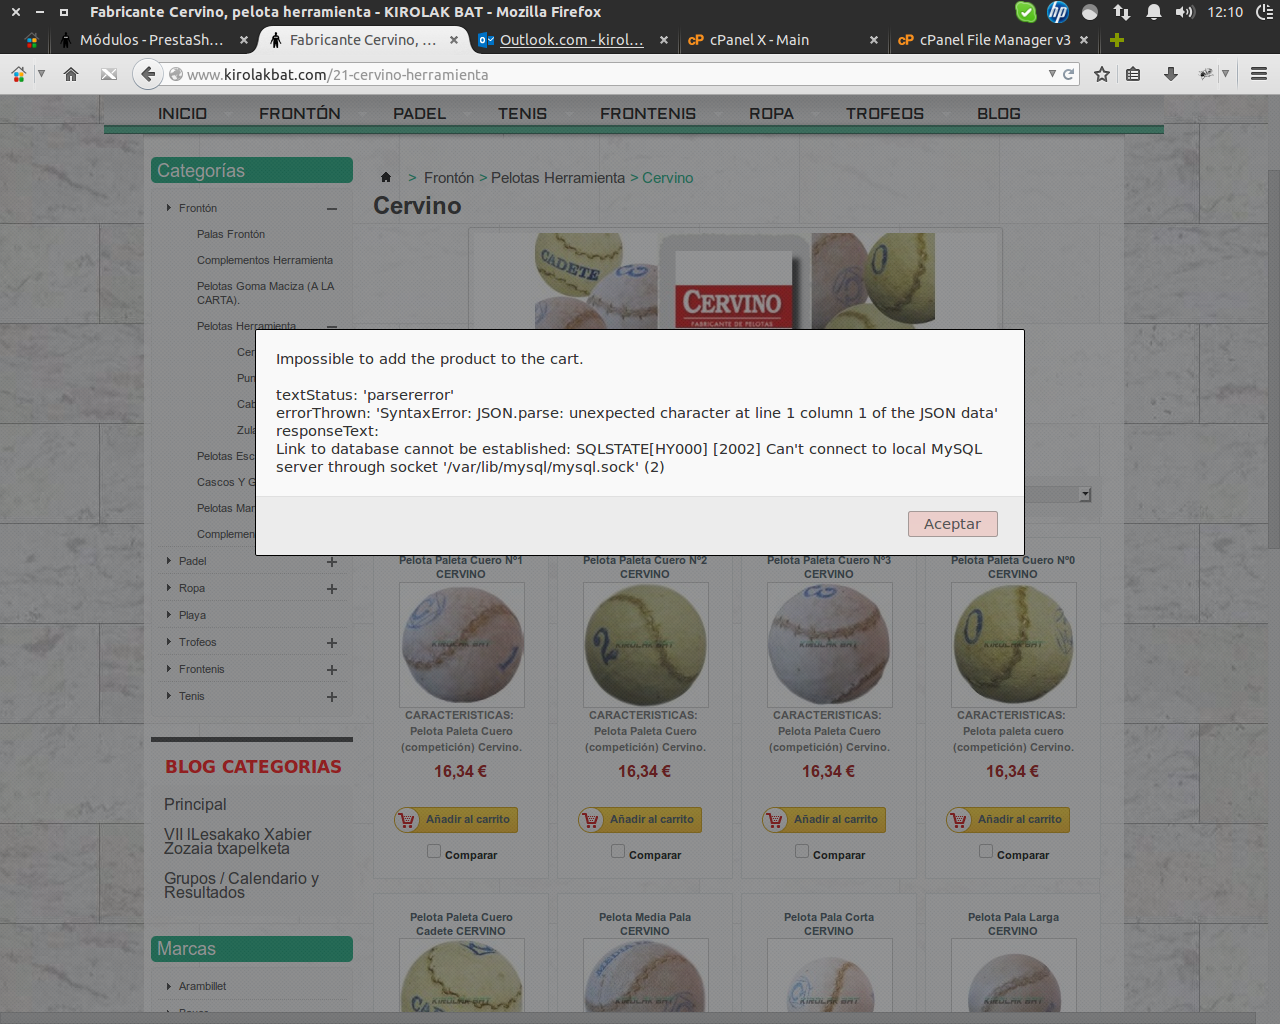1280x1024 pixels.
Task: Open the FRONTENIS menu item
Action: coord(648,114)
